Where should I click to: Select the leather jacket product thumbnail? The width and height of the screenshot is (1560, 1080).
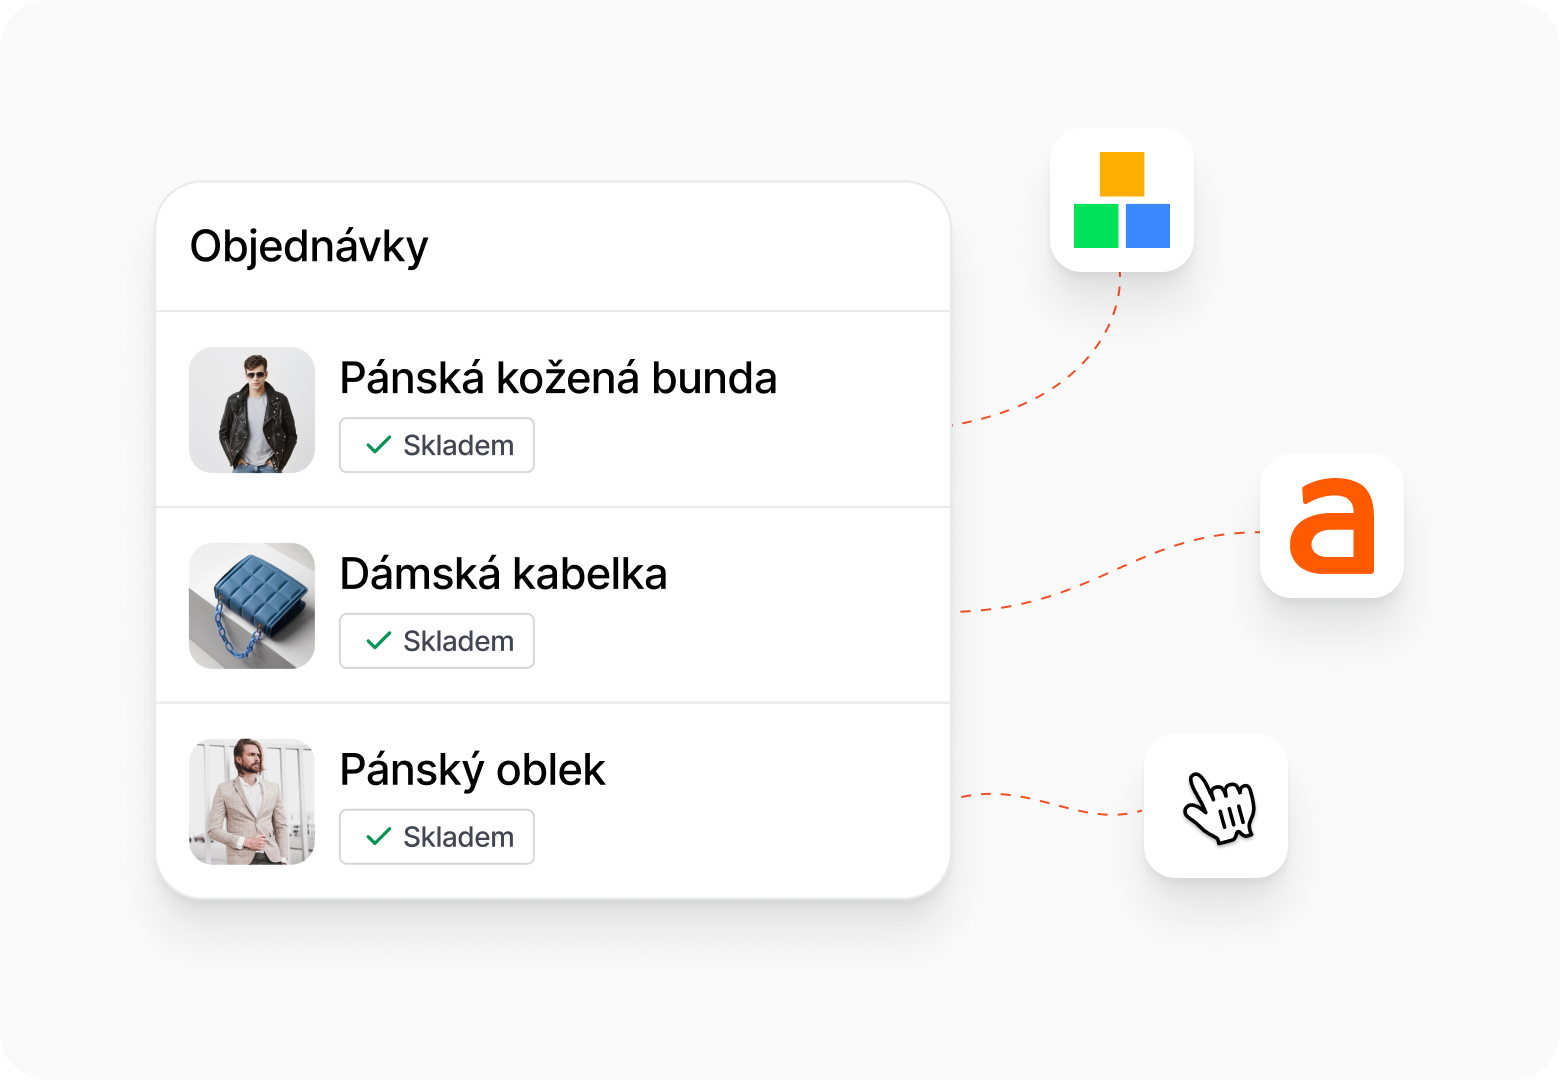click(x=252, y=410)
